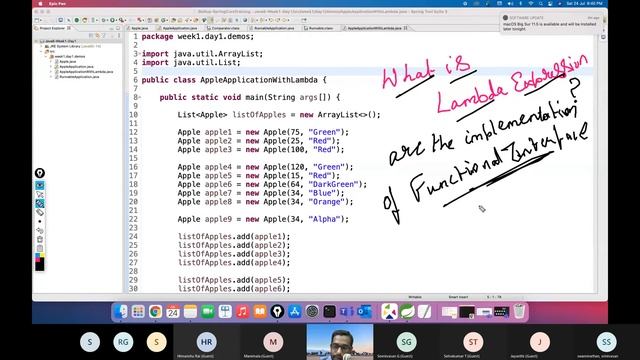Pick the yellow color swatch in Epic Pen
The height and width of the screenshot is (360, 640).
(x=42, y=256)
